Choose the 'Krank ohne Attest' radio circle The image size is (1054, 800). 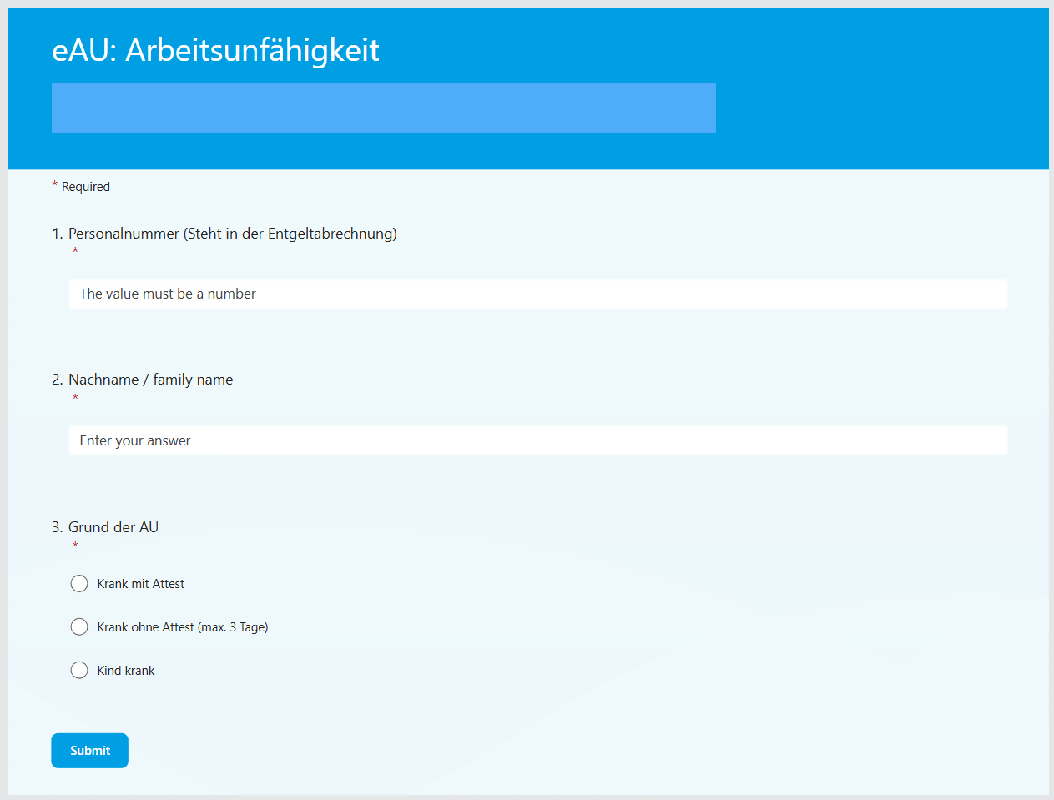pyautogui.click(x=80, y=627)
